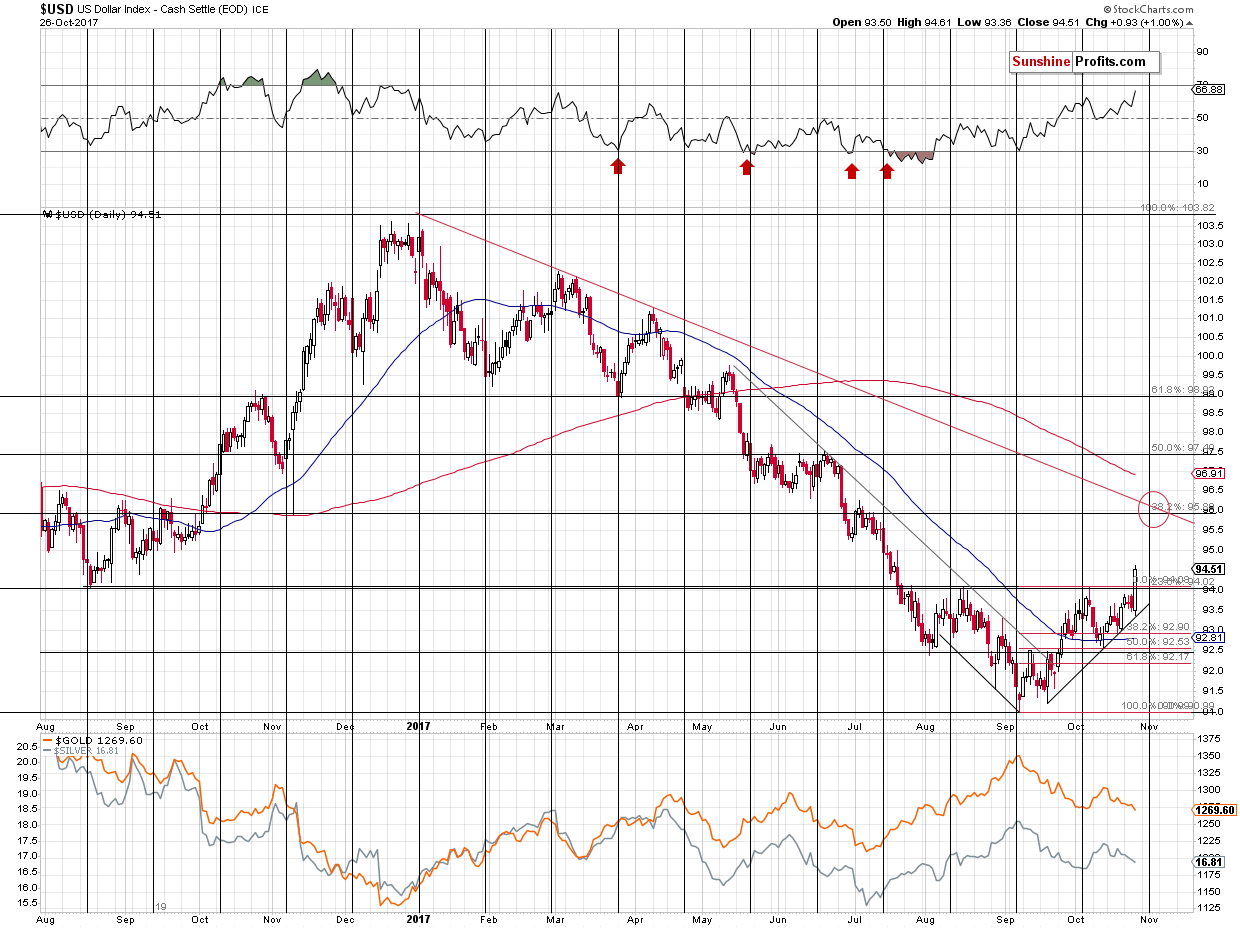The image size is (1240, 928).
Task: Click the 102.0 price axis label
Action: (x=1209, y=280)
